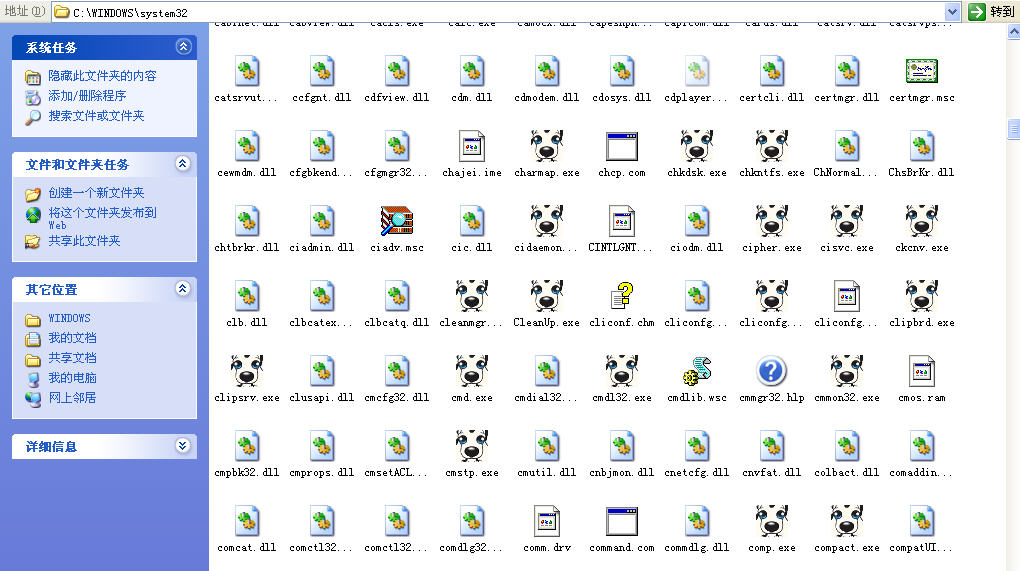This screenshot has height=571, width=1020.
Task: Select the cmd.exe file icon
Action: (x=472, y=371)
